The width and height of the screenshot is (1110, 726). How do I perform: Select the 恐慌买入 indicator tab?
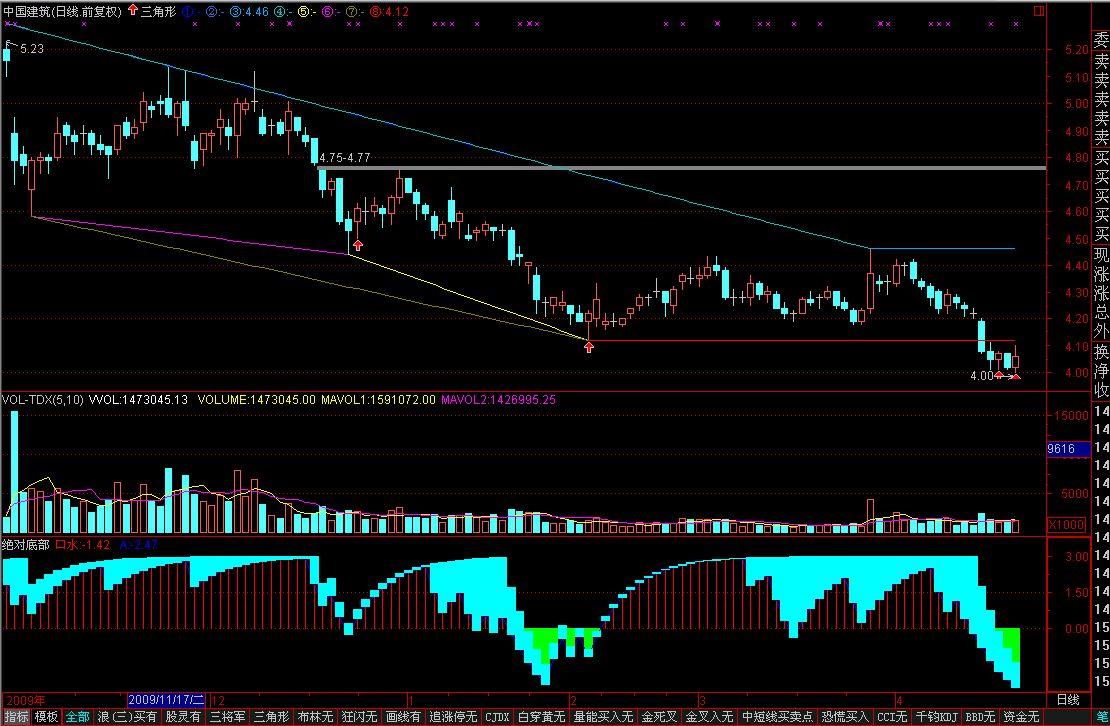[845, 718]
